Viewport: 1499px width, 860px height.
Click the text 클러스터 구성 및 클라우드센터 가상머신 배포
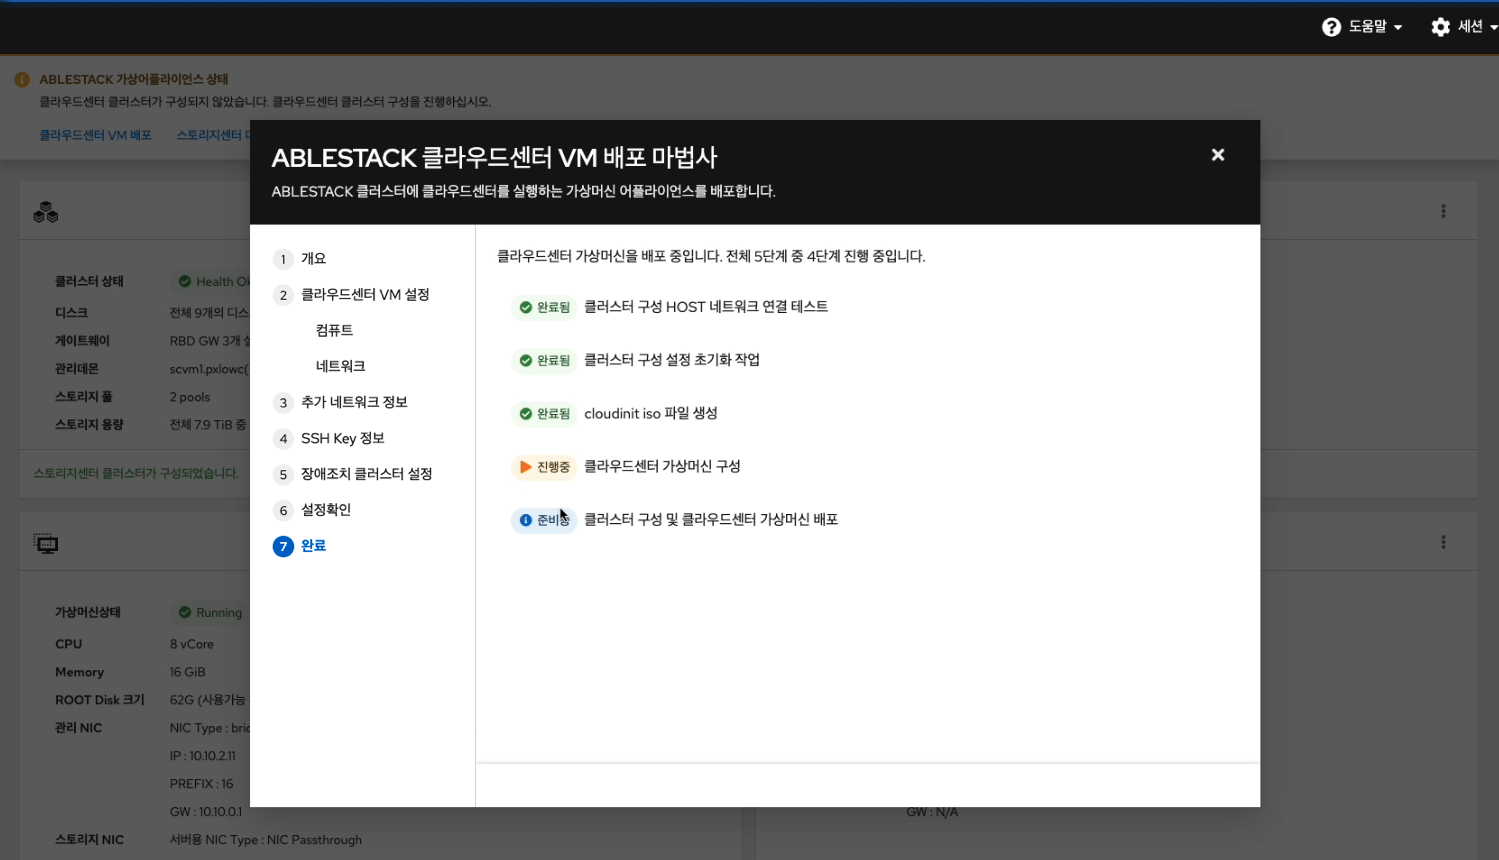pyautogui.click(x=711, y=519)
